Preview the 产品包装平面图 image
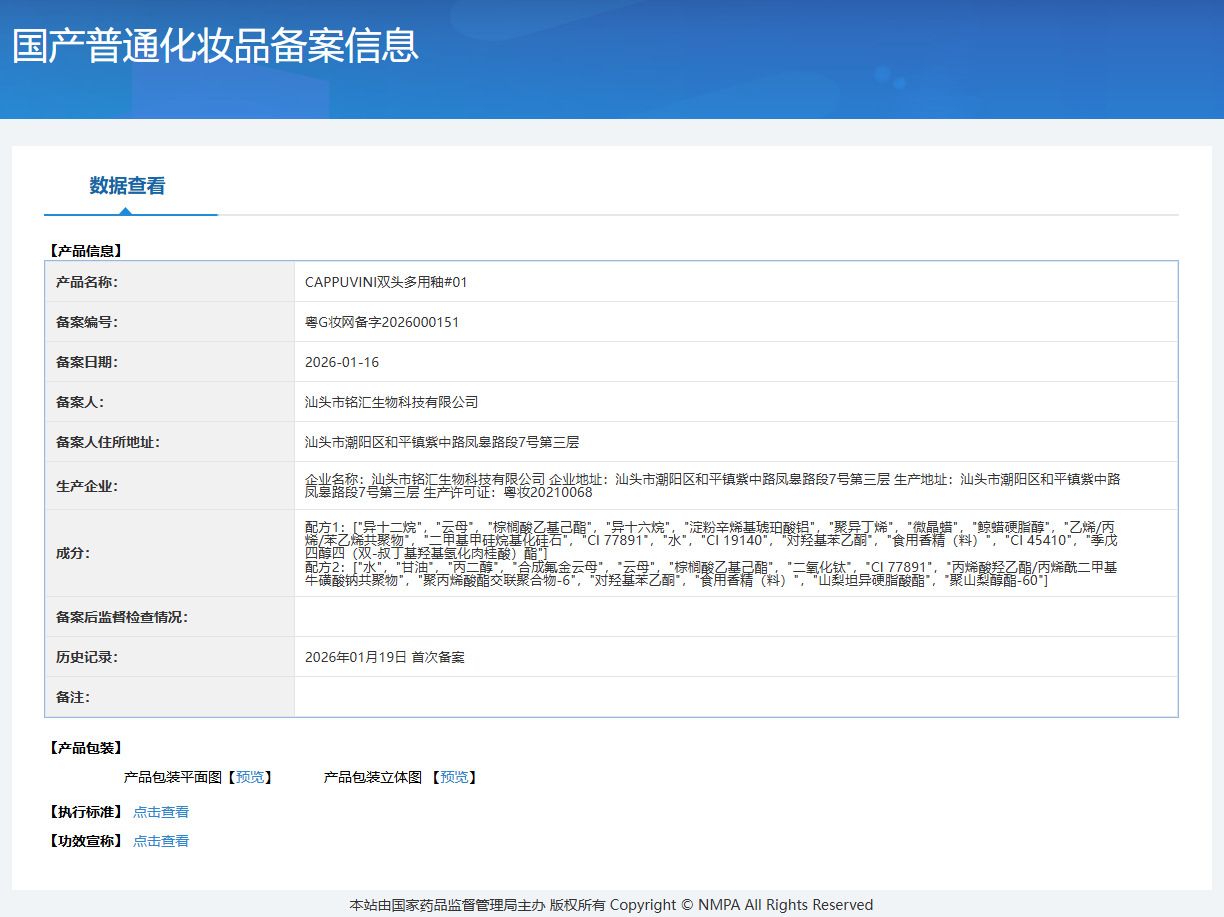1224x917 pixels. (251, 777)
